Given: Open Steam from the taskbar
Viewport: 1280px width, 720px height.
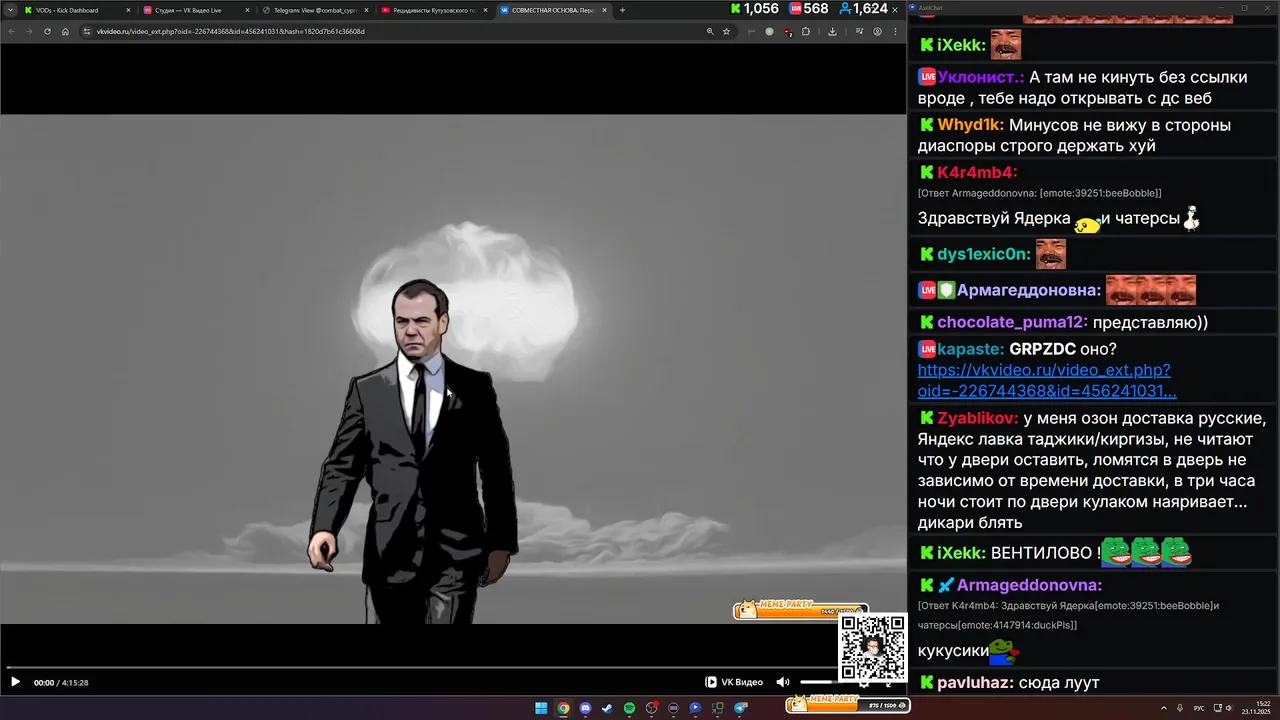Looking at the screenshot, I should tap(607, 708).
